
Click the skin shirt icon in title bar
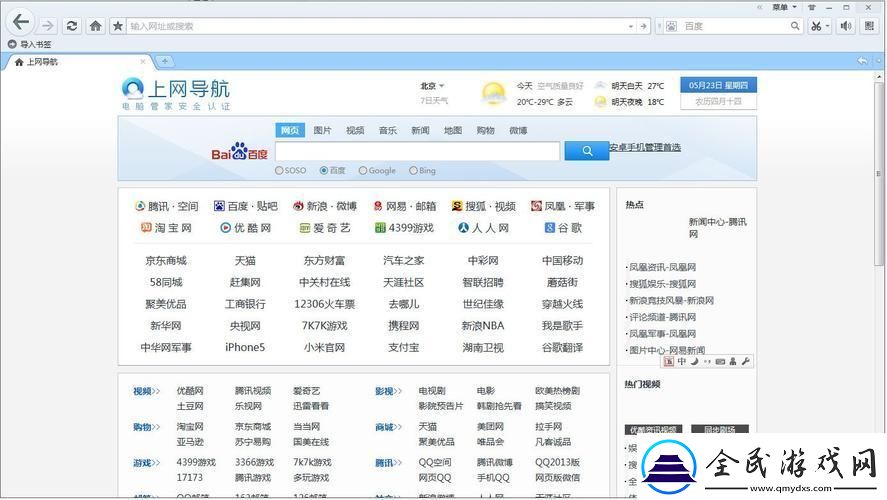point(812,7)
